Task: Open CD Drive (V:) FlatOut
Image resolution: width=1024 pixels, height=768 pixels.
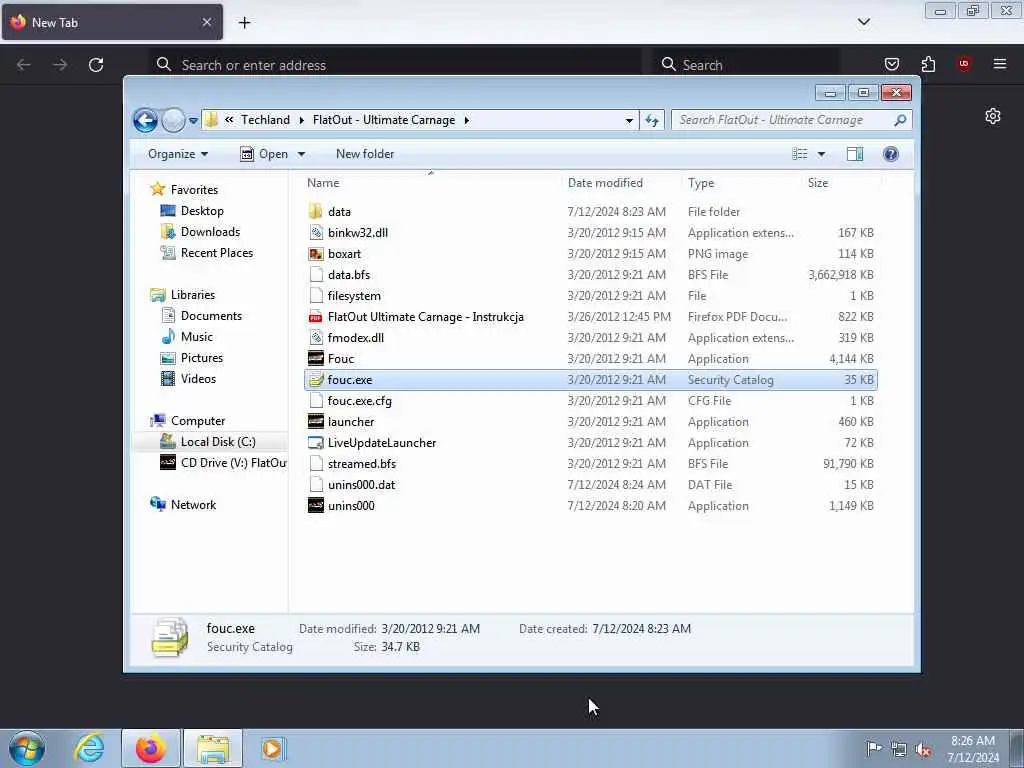Action: click(x=233, y=463)
